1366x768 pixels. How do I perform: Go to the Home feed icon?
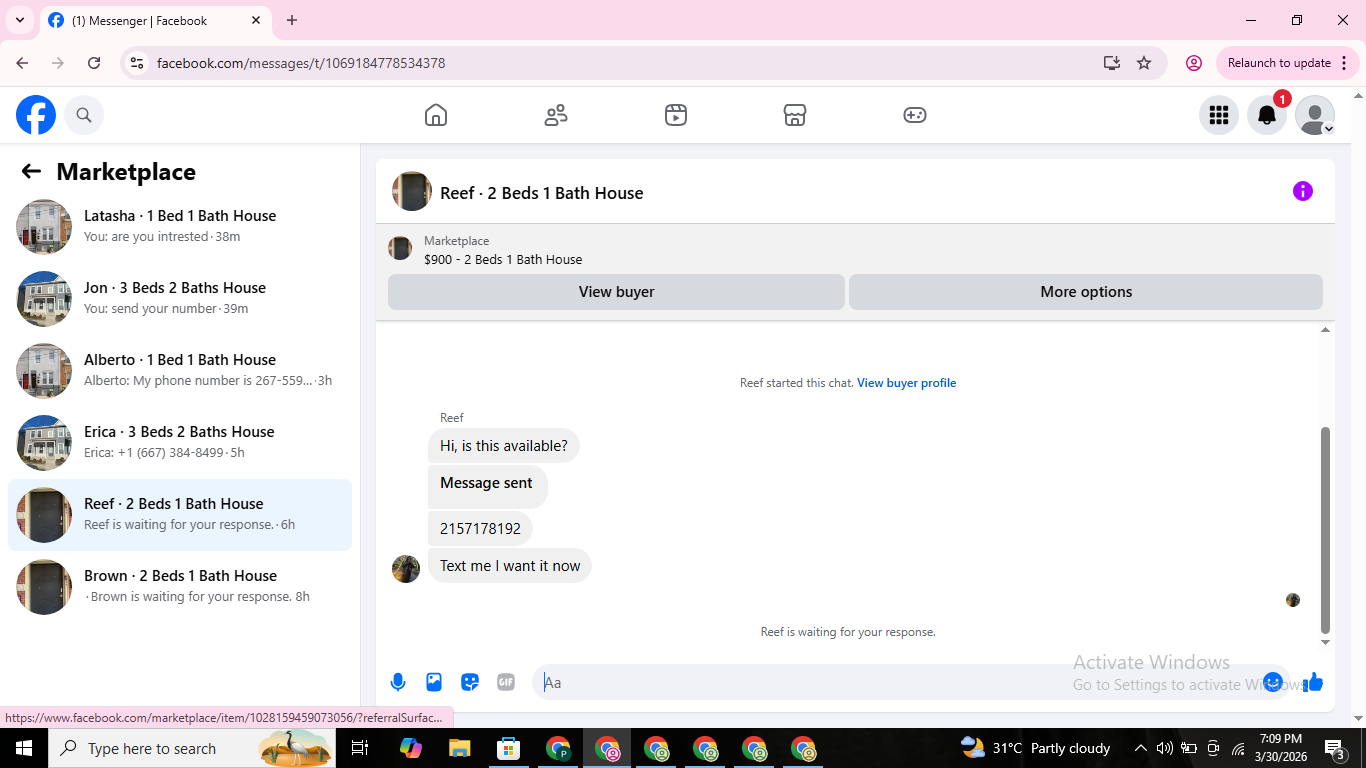tap(436, 115)
